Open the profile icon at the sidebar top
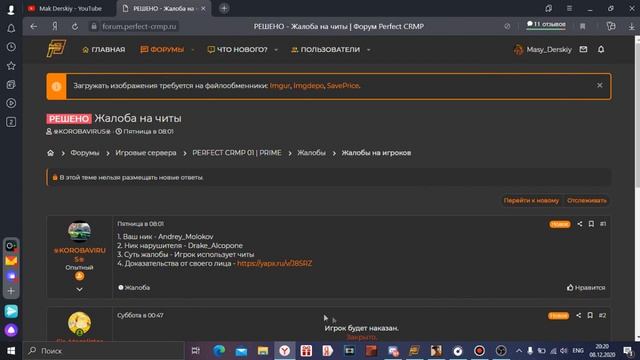640x360 pixels. [x=11, y=9]
